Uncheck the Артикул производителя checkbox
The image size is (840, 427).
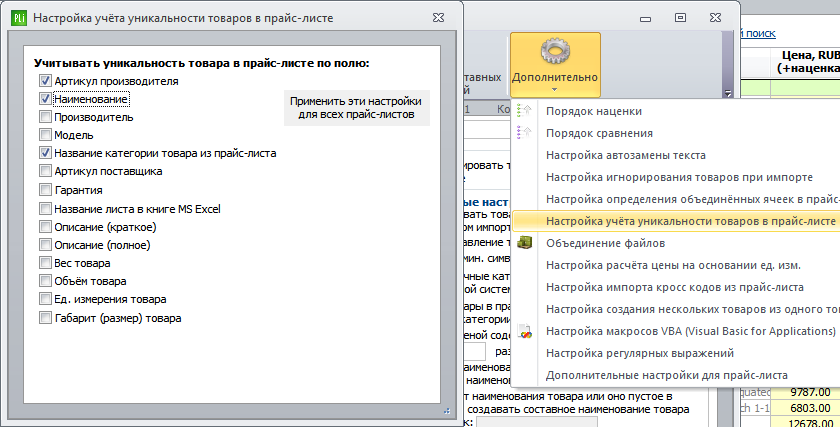[x=45, y=81]
